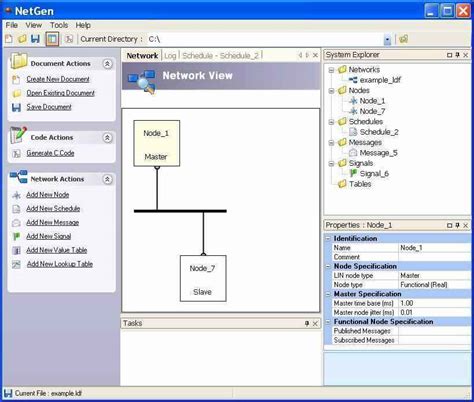Pin the Properties Node_1 panel
The image size is (474, 402).
point(458,225)
